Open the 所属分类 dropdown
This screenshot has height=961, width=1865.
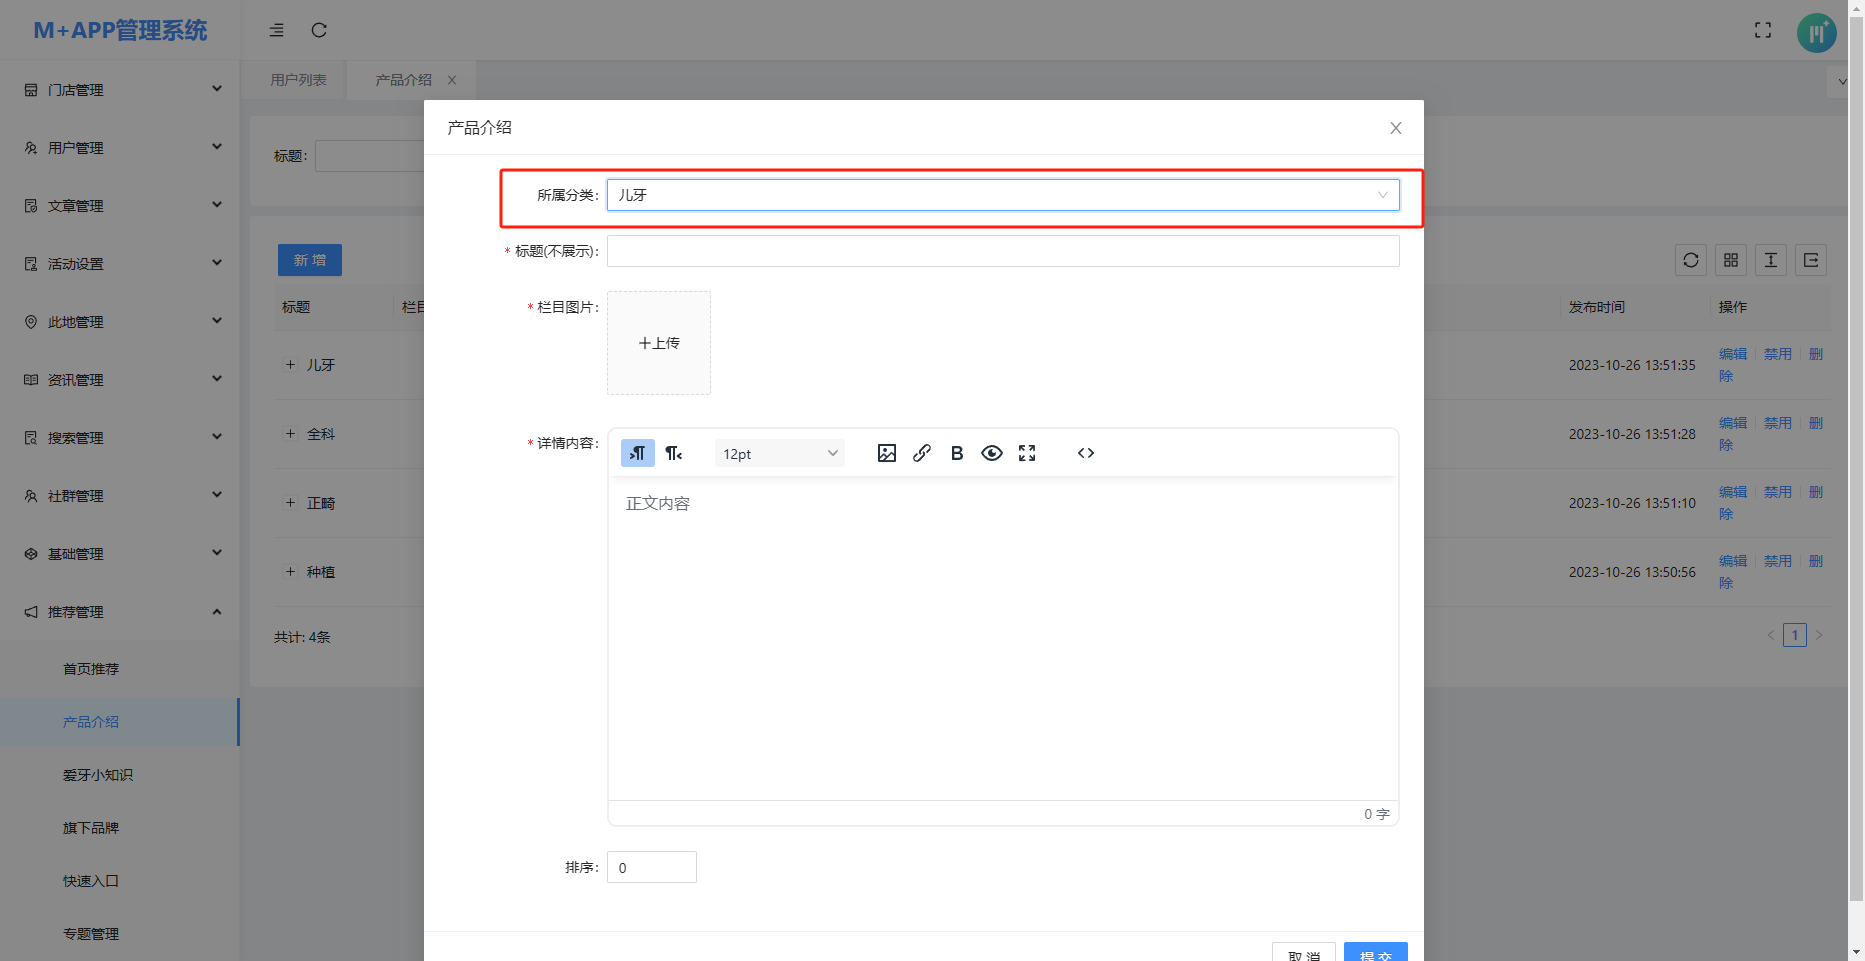click(1002, 195)
